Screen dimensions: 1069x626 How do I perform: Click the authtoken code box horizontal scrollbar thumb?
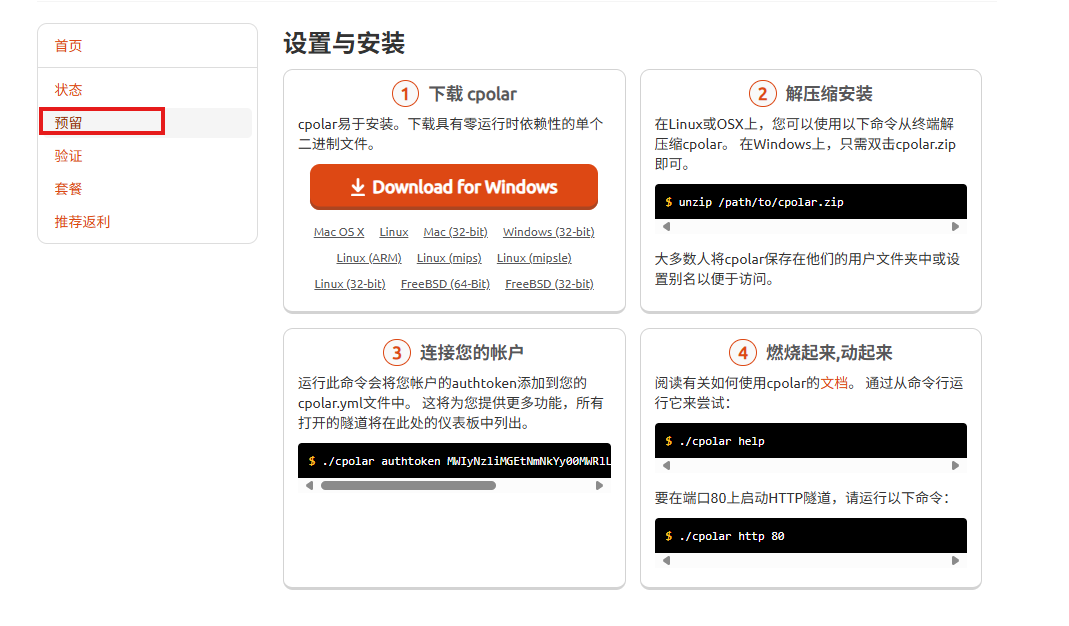click(x=408, y=486)
